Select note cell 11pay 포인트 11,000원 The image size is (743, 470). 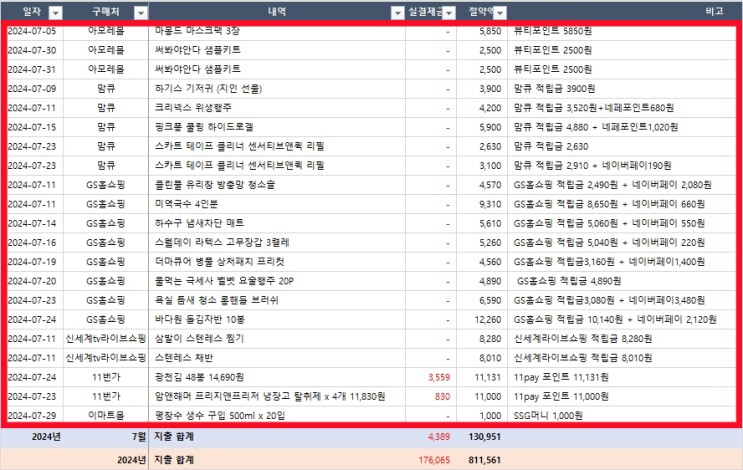[x=561, y=397]
